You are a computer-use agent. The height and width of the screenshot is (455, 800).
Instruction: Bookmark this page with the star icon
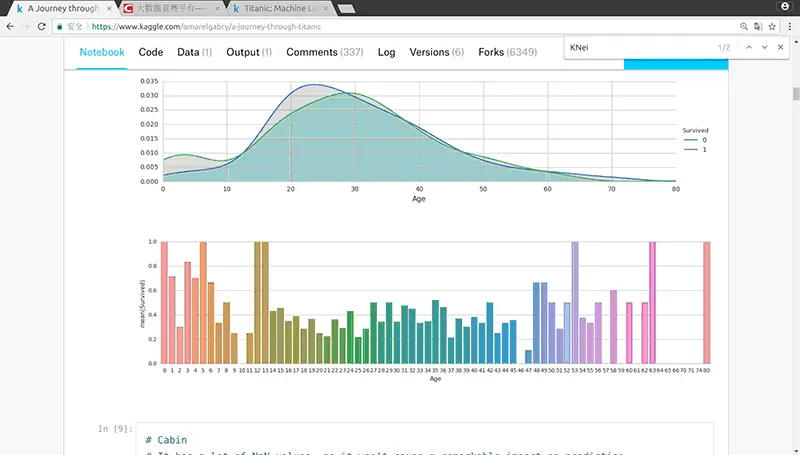tap(772, 27)
